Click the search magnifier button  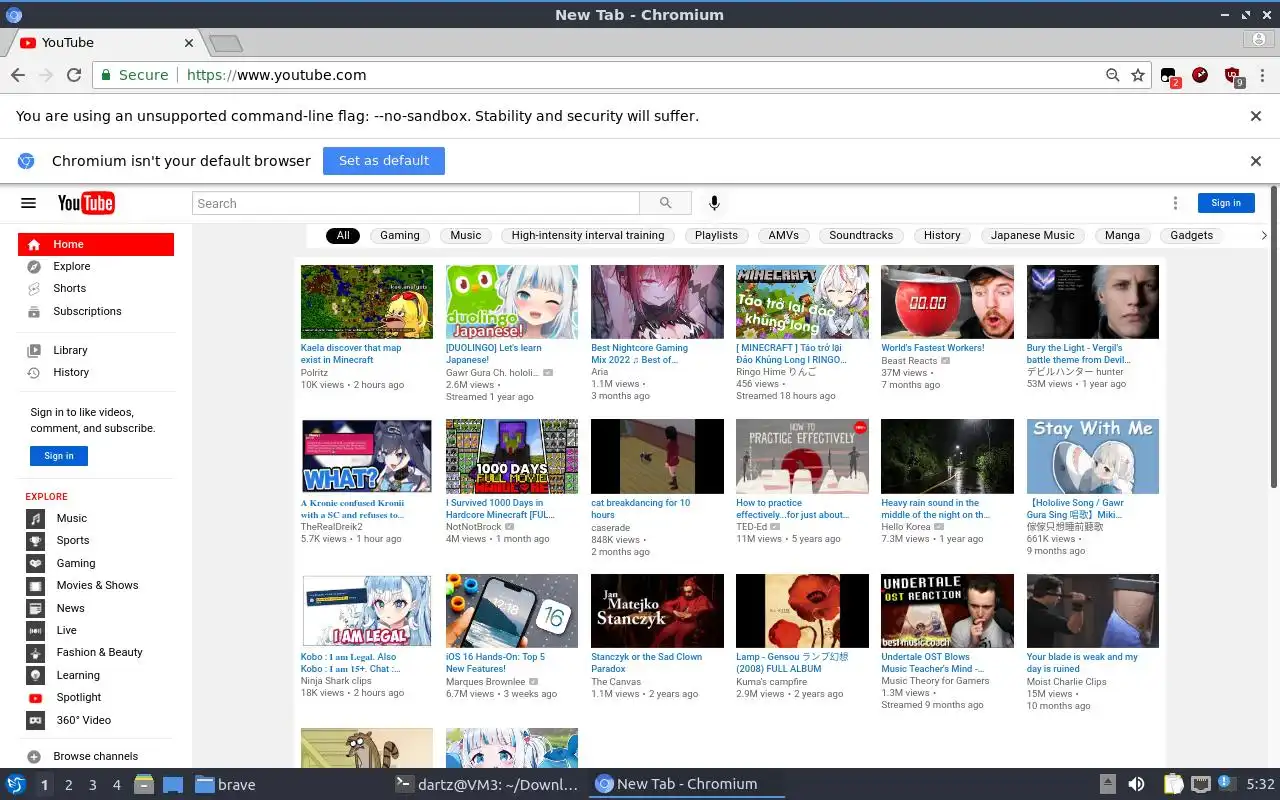(666, 203)
